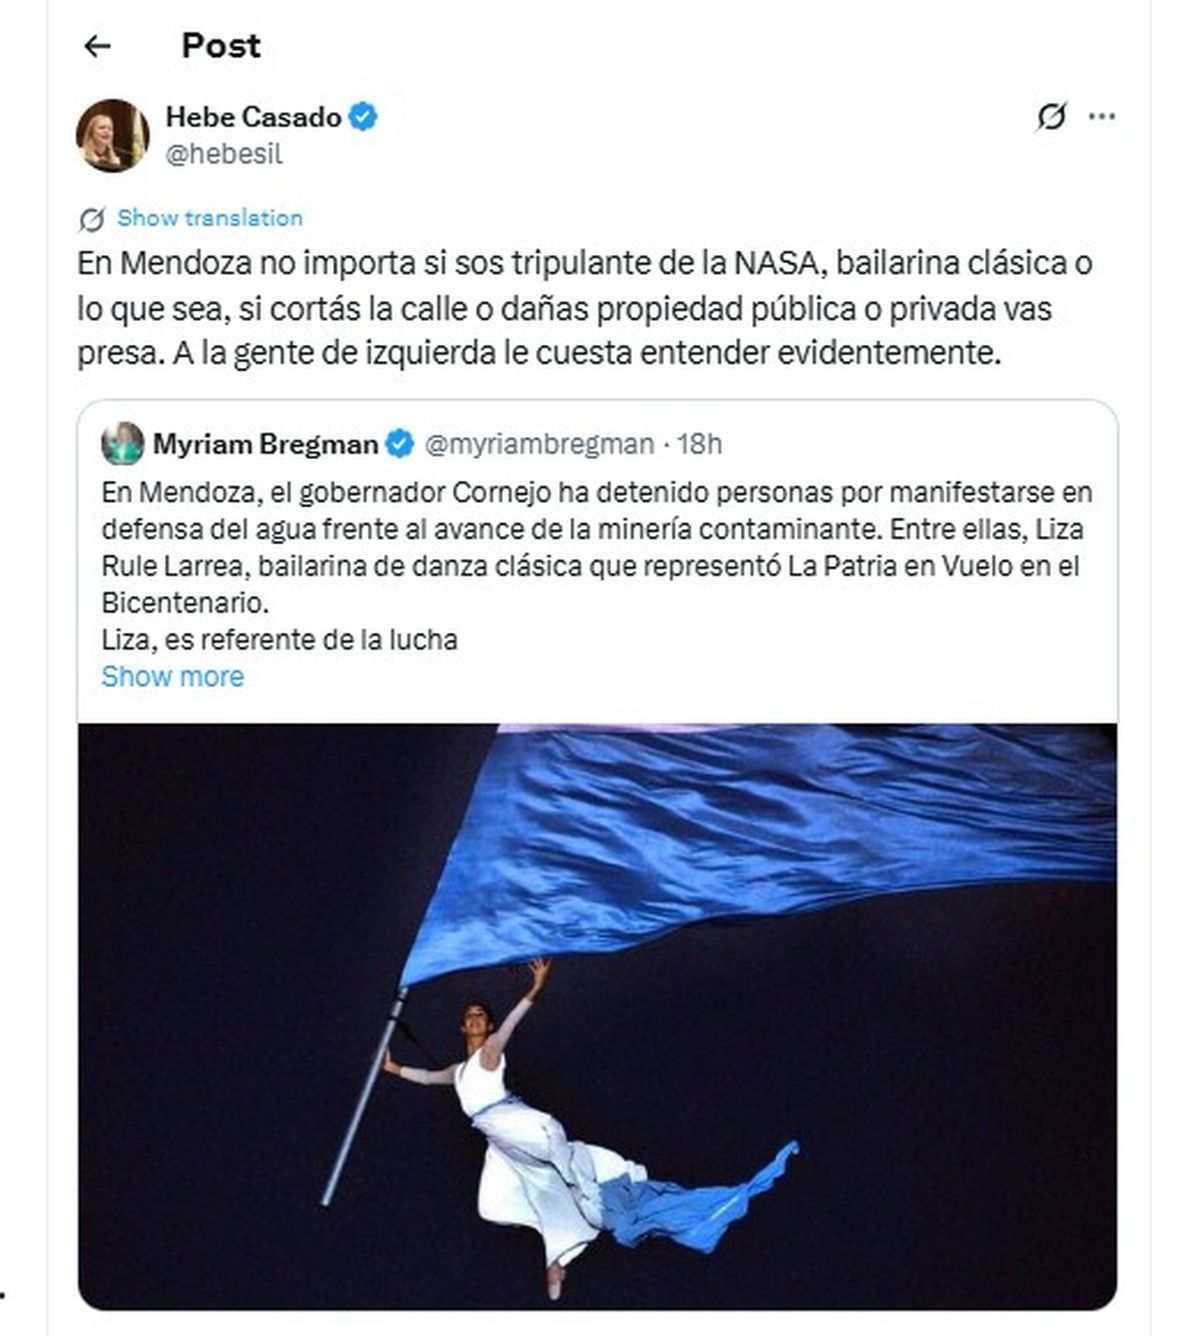The image size is (1200, 1336).
Task: Click Myriam Bregman's small avatar
Action: (x=123, y=443)
